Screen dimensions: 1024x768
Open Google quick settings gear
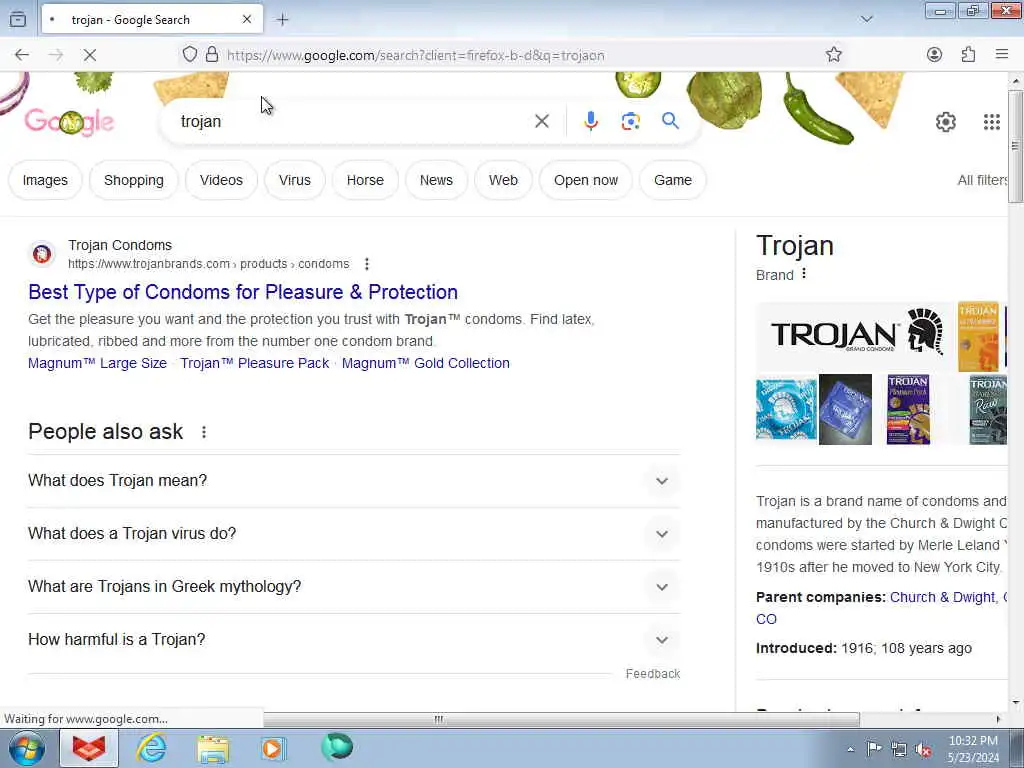point(946,121)
